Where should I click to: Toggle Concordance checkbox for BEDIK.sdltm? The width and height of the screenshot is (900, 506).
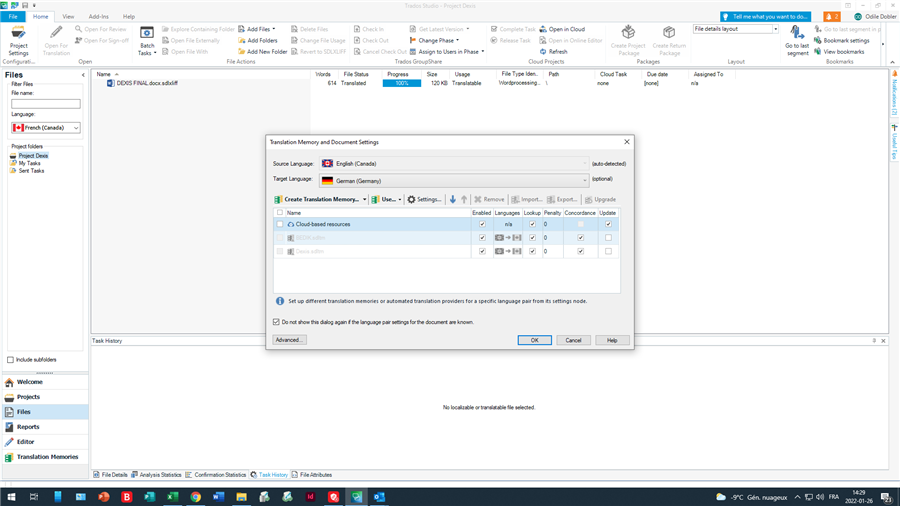coord(580,238)
